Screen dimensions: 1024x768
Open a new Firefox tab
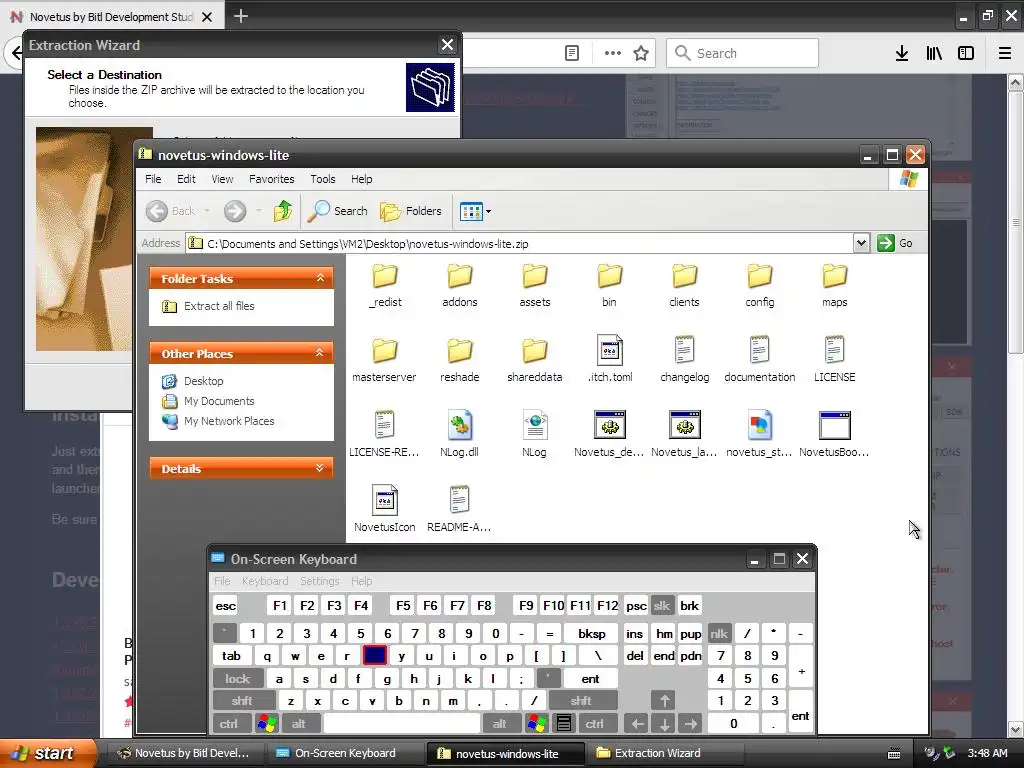[x=241, y=16]
